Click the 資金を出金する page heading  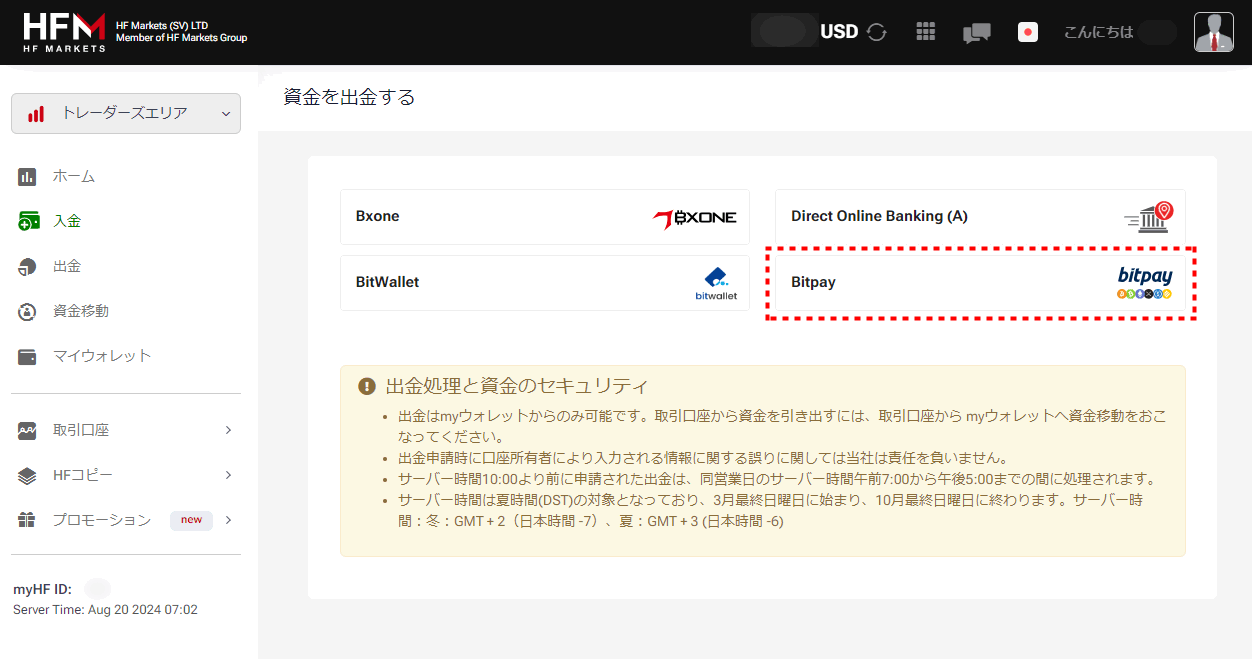coord(349,97)
